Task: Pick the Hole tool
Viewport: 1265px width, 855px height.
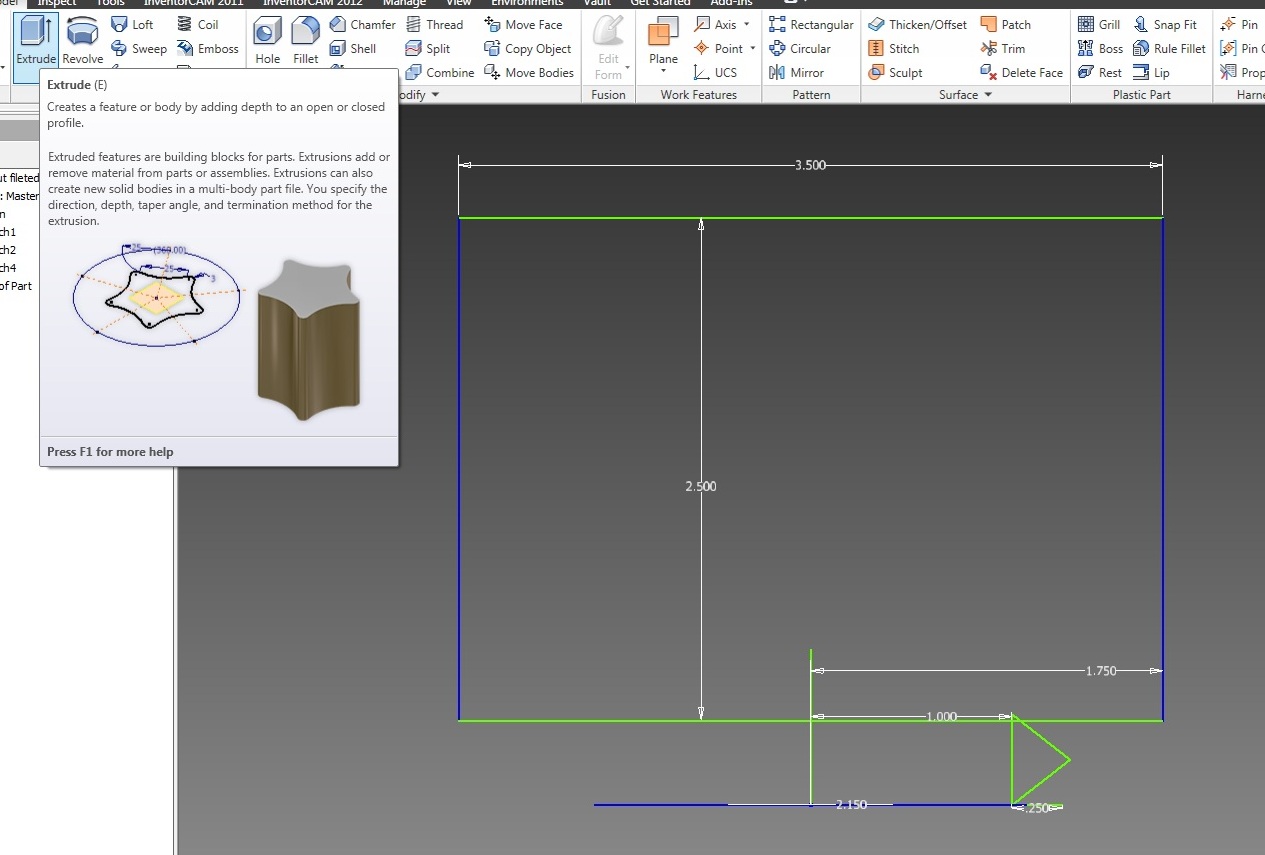Action: [x=267, y=40]
